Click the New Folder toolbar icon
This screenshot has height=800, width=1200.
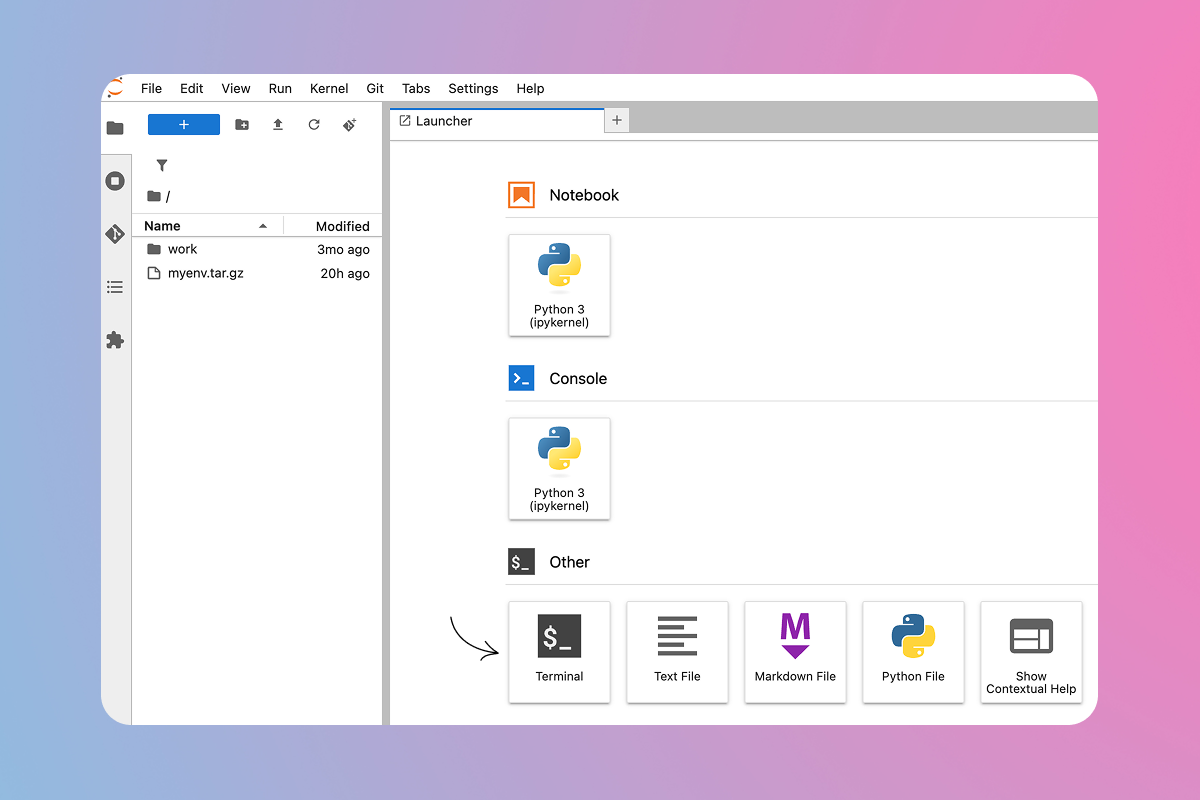coord(242,124)
